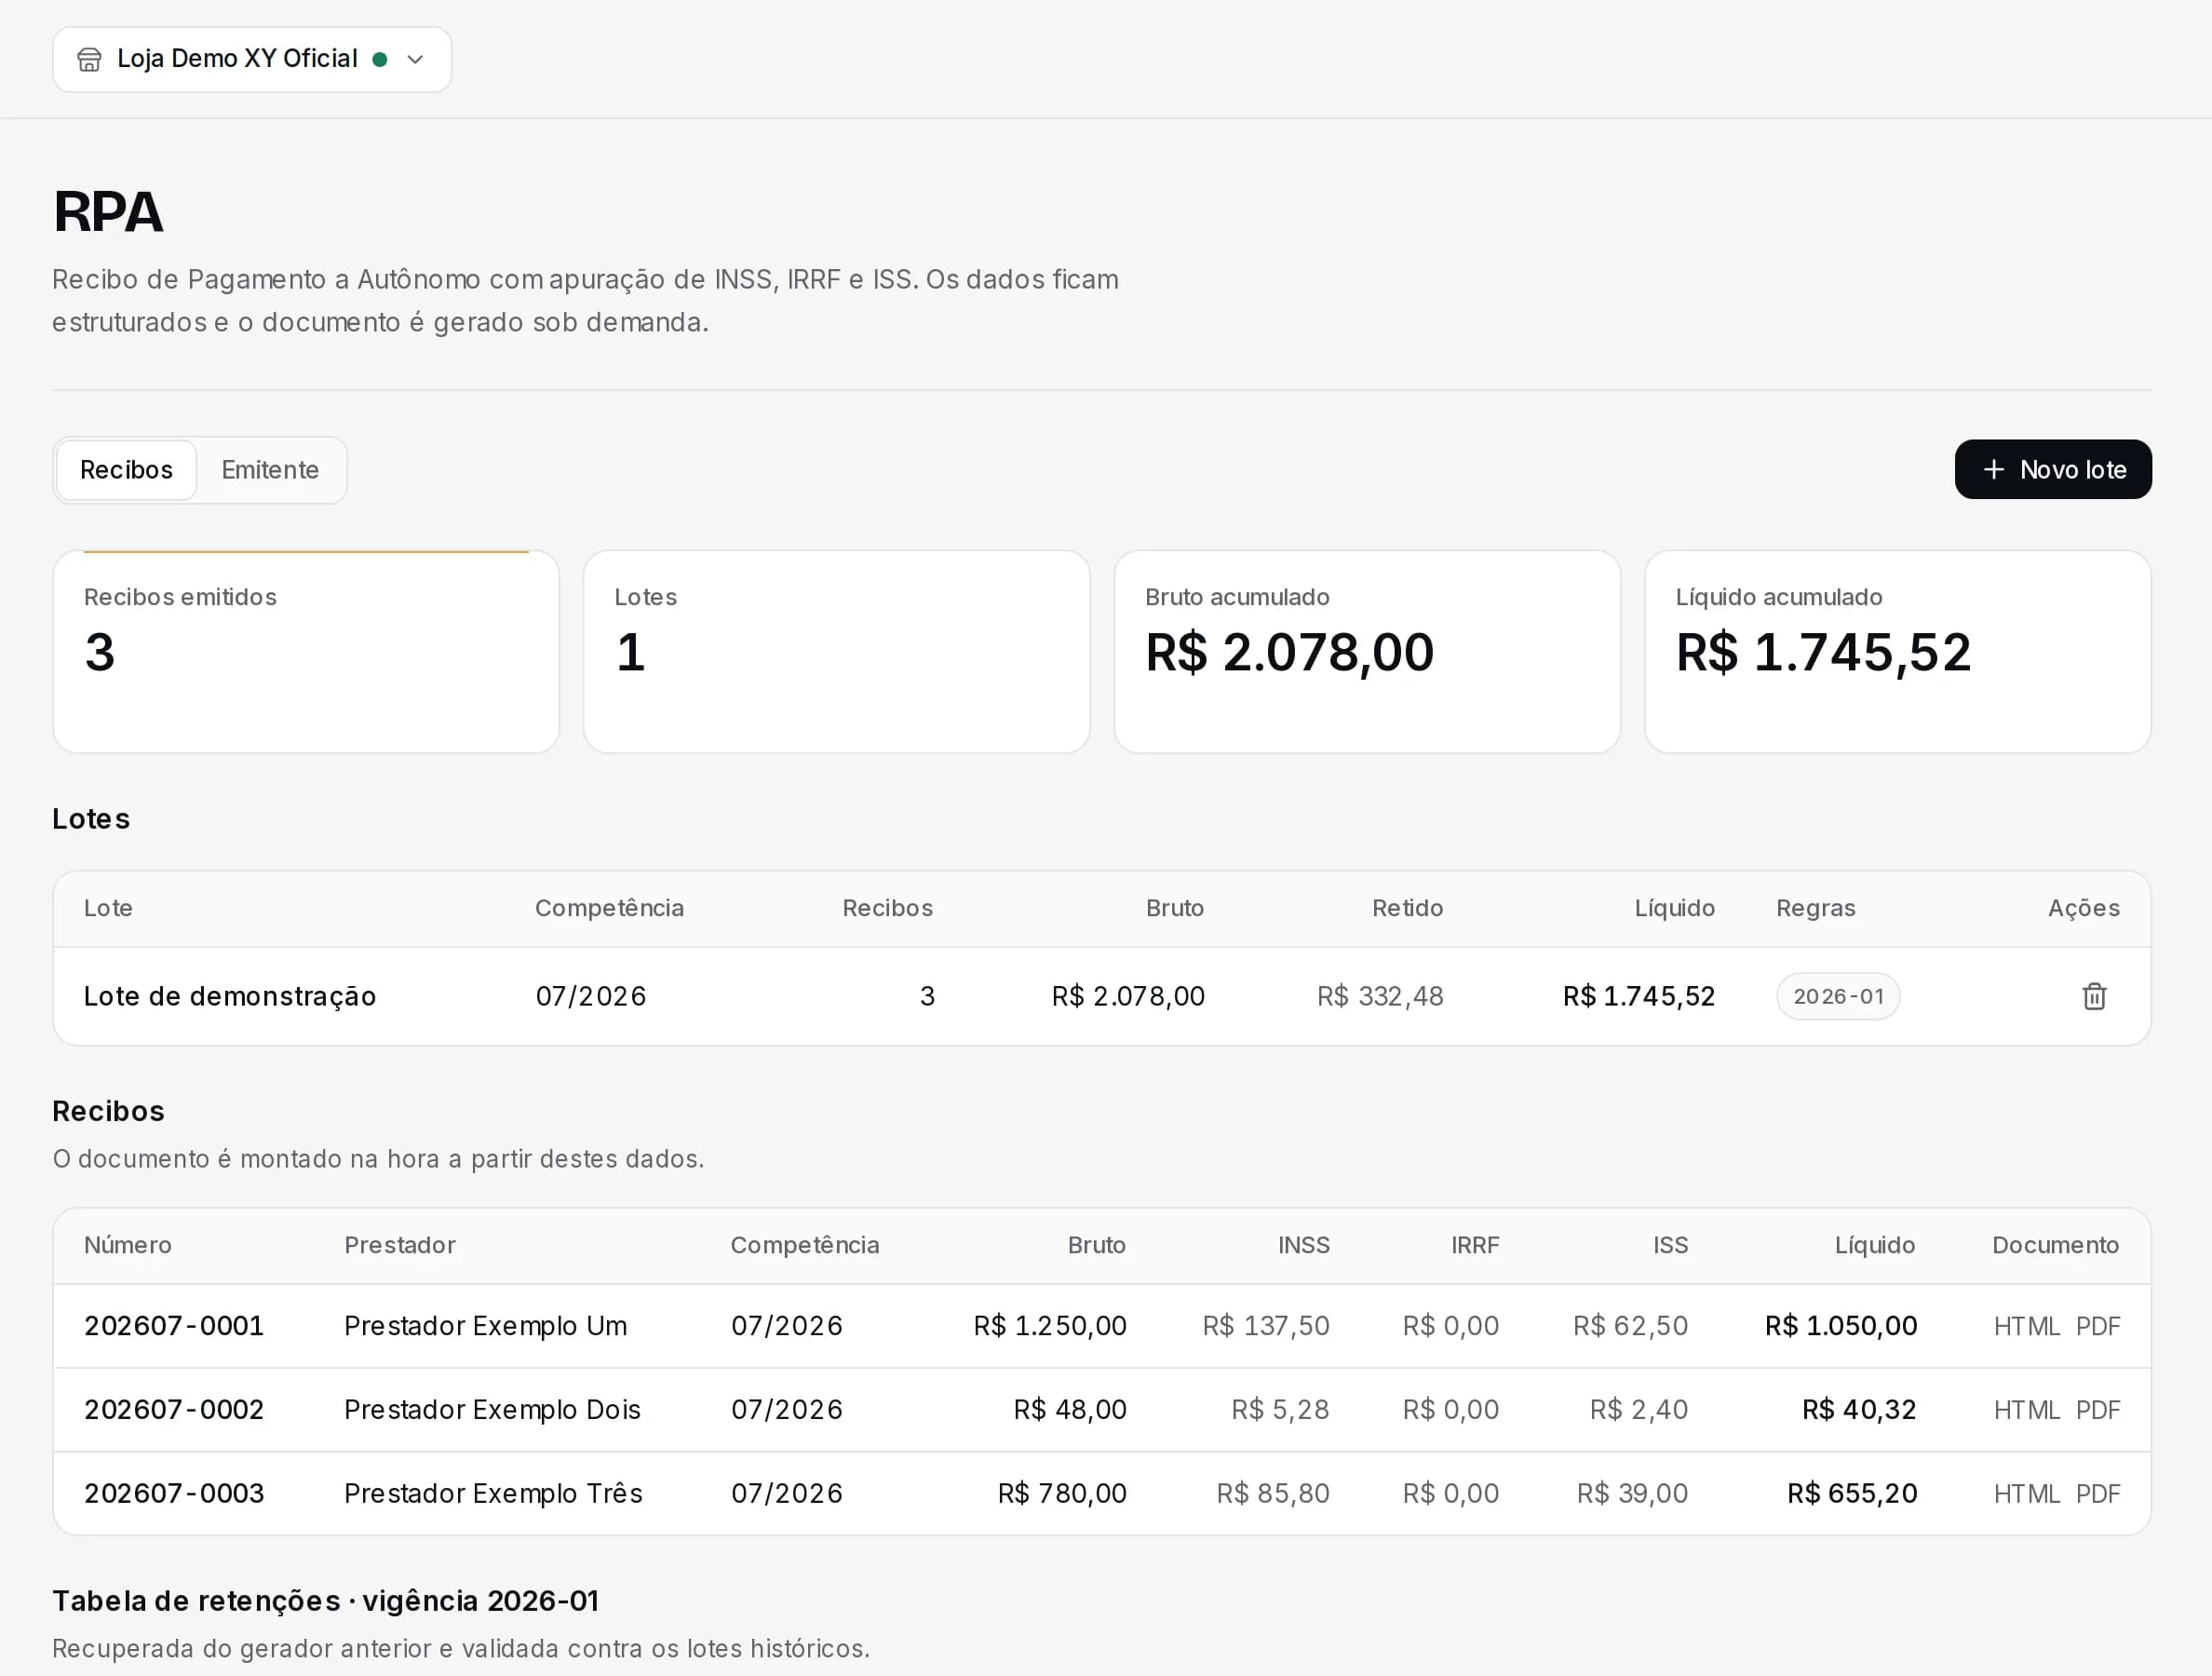Open HTML document for receipt 202607-0003
2212x1676 pixels.
pos(2026,1494)
